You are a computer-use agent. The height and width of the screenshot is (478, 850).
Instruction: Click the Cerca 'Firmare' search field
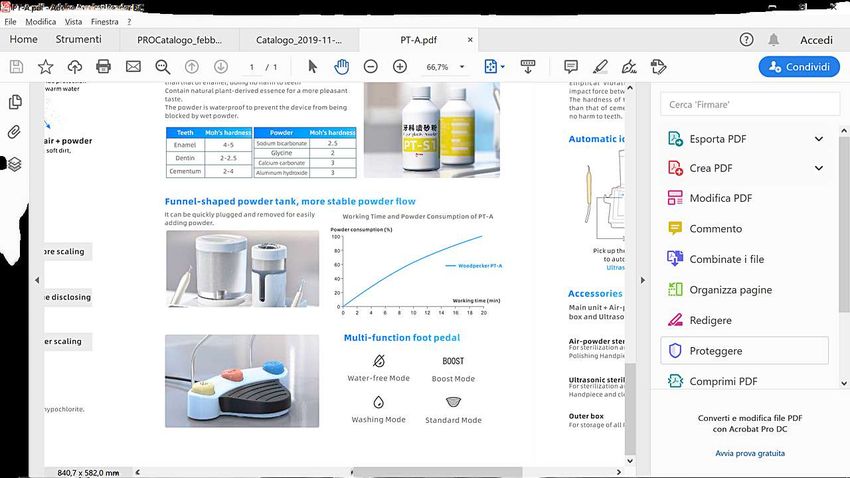pyautogui.click(x=750, y=105)
